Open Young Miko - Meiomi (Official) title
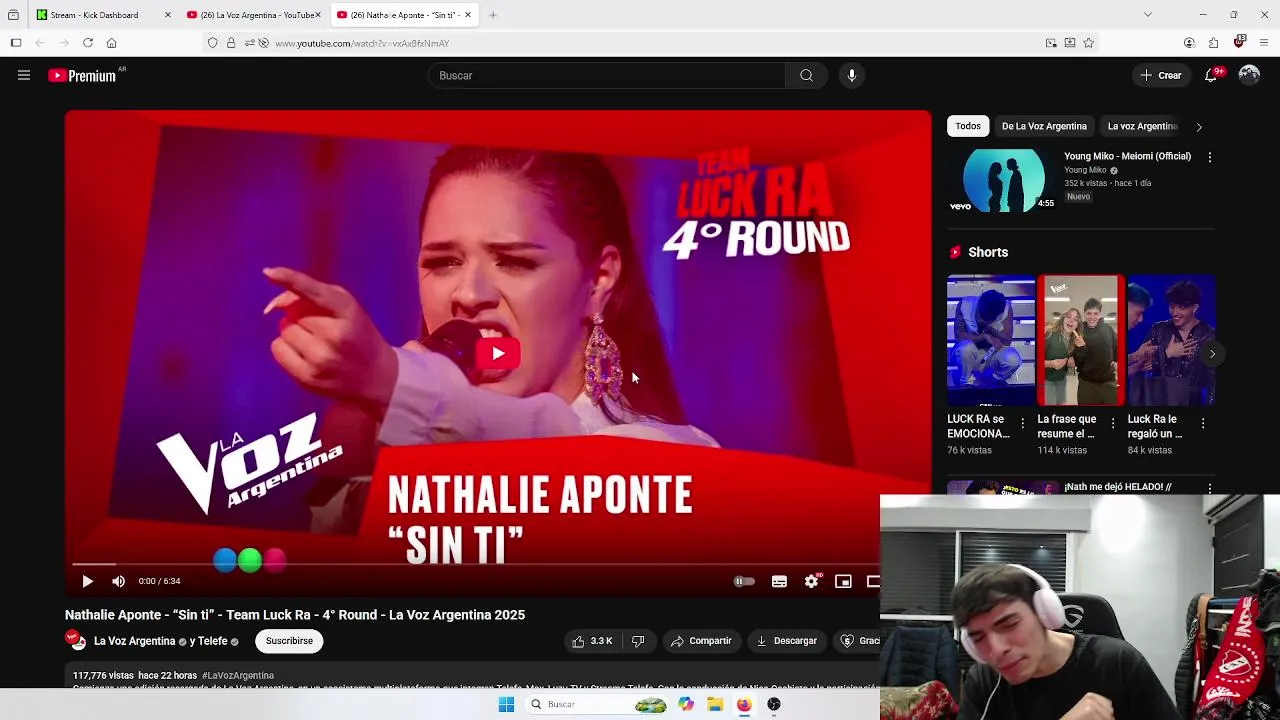Image resolution: width=1280 pixels, height=720 pixels. pyautogui.click(x=1127, y=156)
